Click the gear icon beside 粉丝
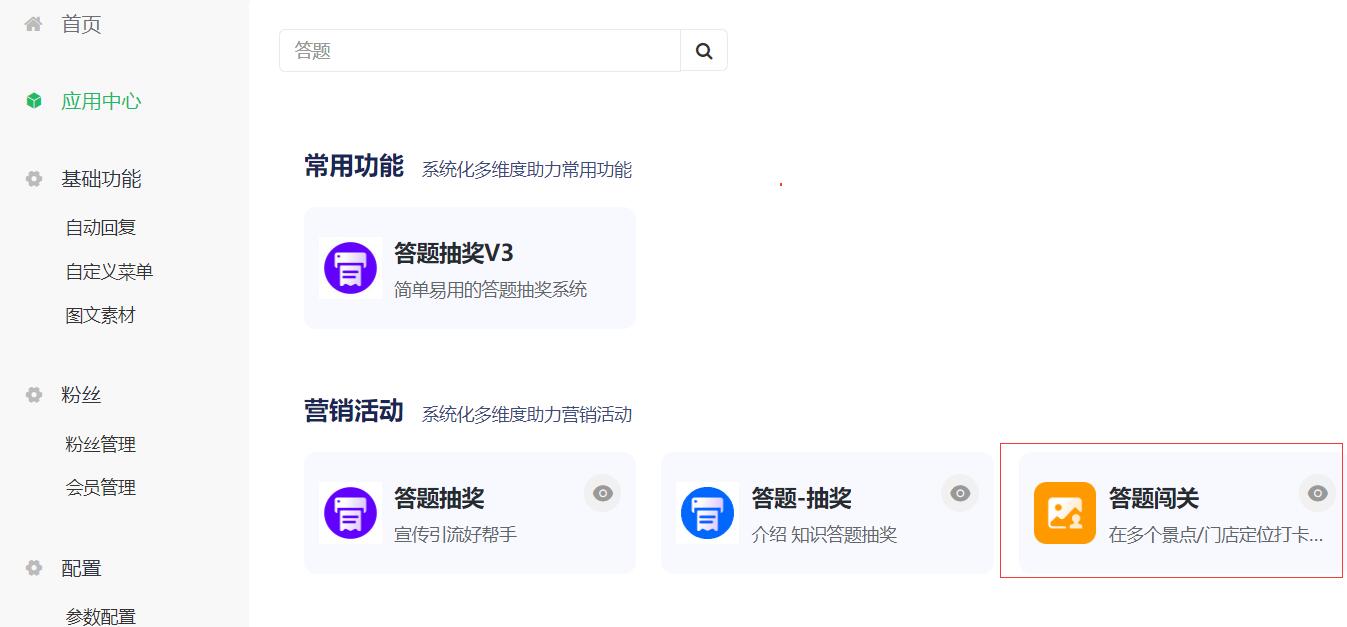Viewport: 1347px width, 627px height. (34, 395)
